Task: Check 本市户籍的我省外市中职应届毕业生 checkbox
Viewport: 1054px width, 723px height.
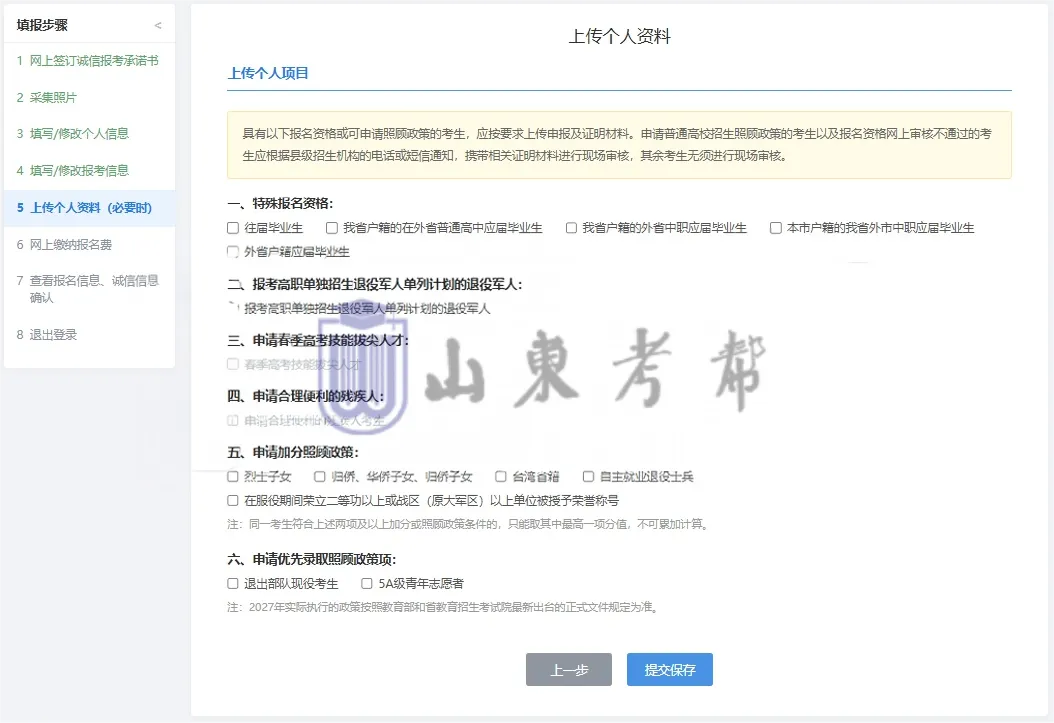Action: [x=776, y=228]
